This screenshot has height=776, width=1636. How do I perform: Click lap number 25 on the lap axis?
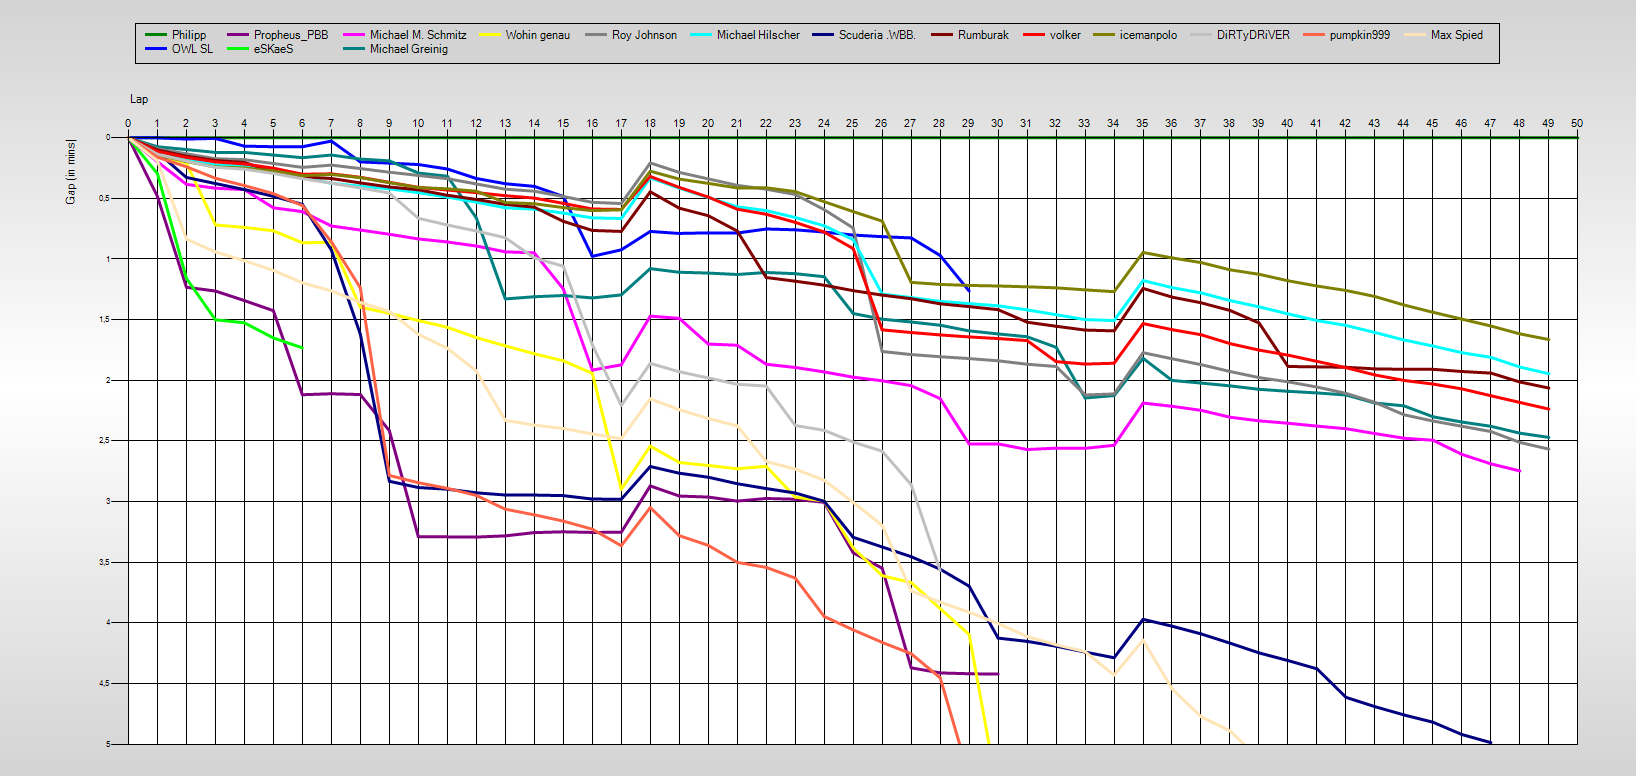852,124
